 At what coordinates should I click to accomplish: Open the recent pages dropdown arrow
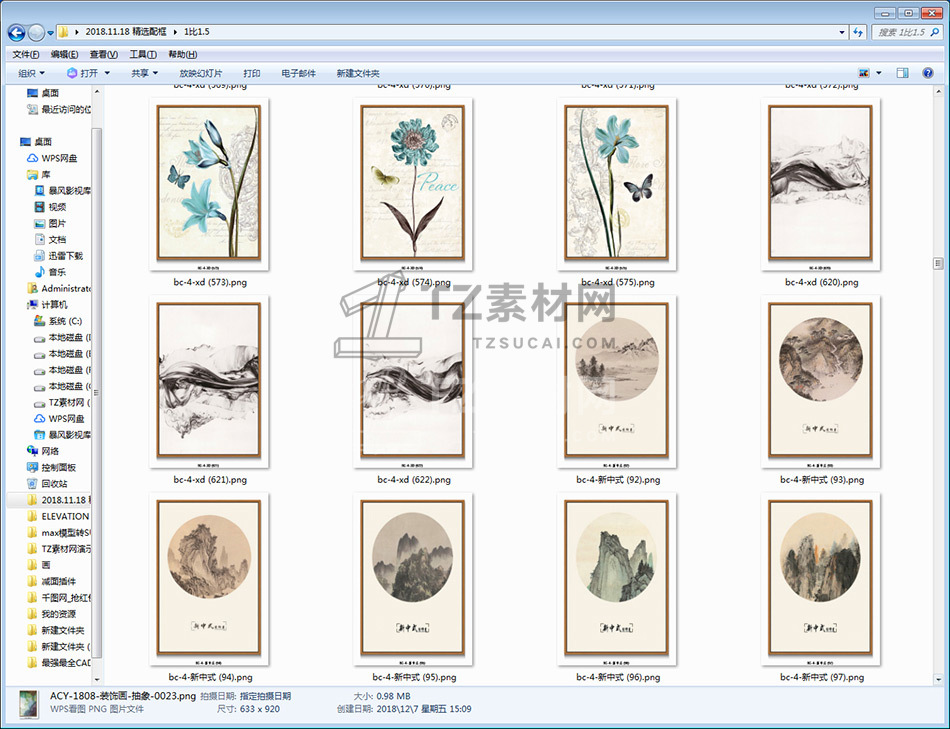50,33
